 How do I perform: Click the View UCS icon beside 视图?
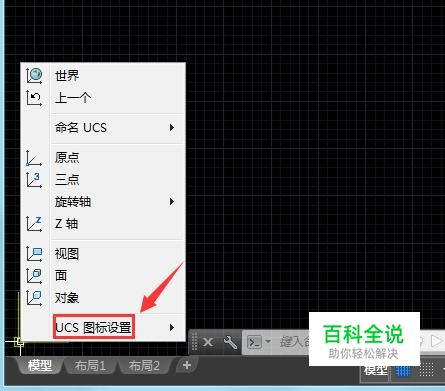(x=34, y=254)
